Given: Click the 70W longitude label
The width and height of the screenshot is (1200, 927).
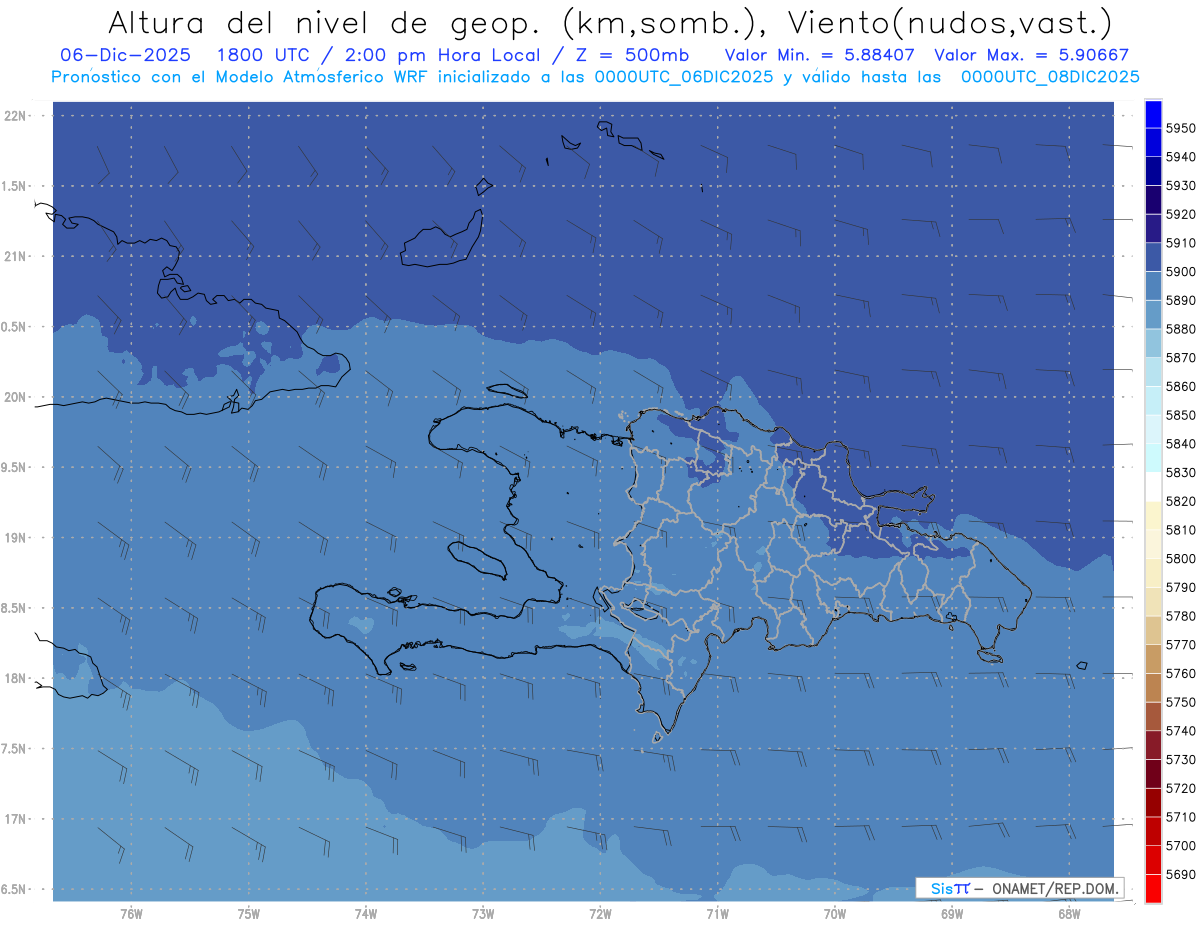Looking at the screenshot, I should coord(835,914).
